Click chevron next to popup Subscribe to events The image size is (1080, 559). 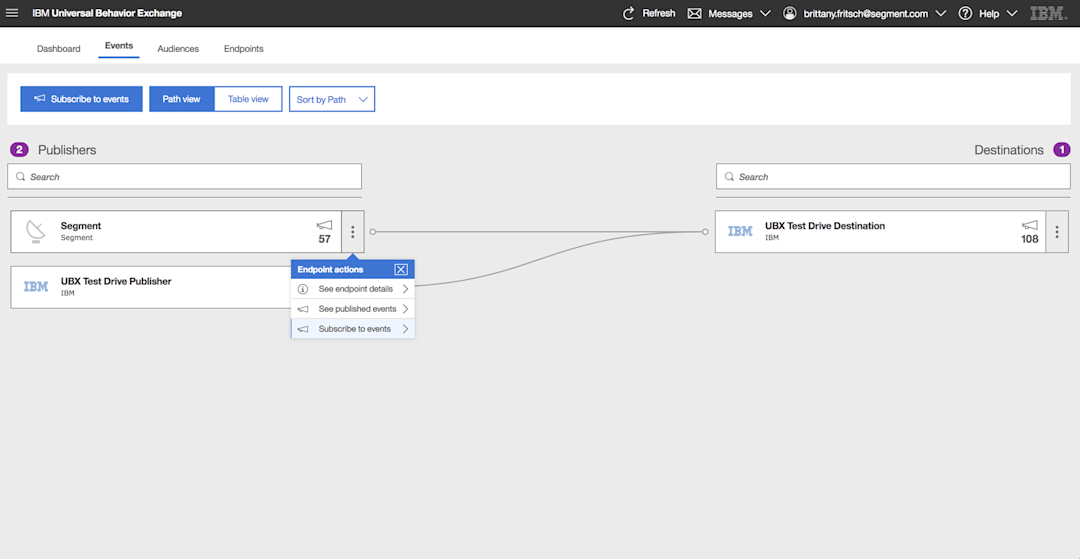click(406, 328)
